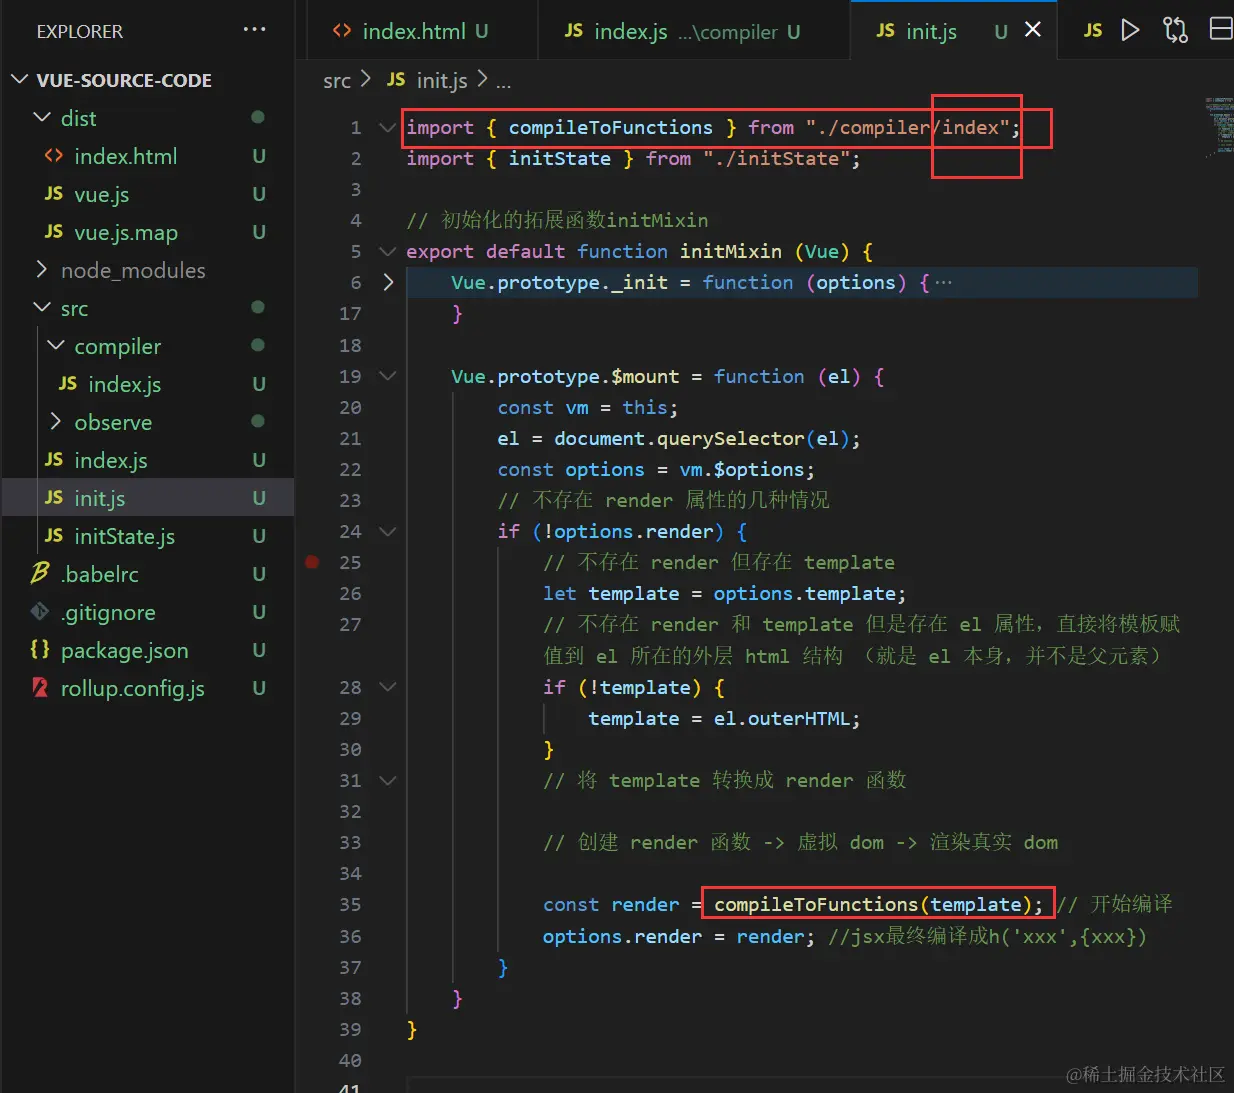Fold the if (!template) block at line 28
1234x1093 pixels.
click(388, 687)
